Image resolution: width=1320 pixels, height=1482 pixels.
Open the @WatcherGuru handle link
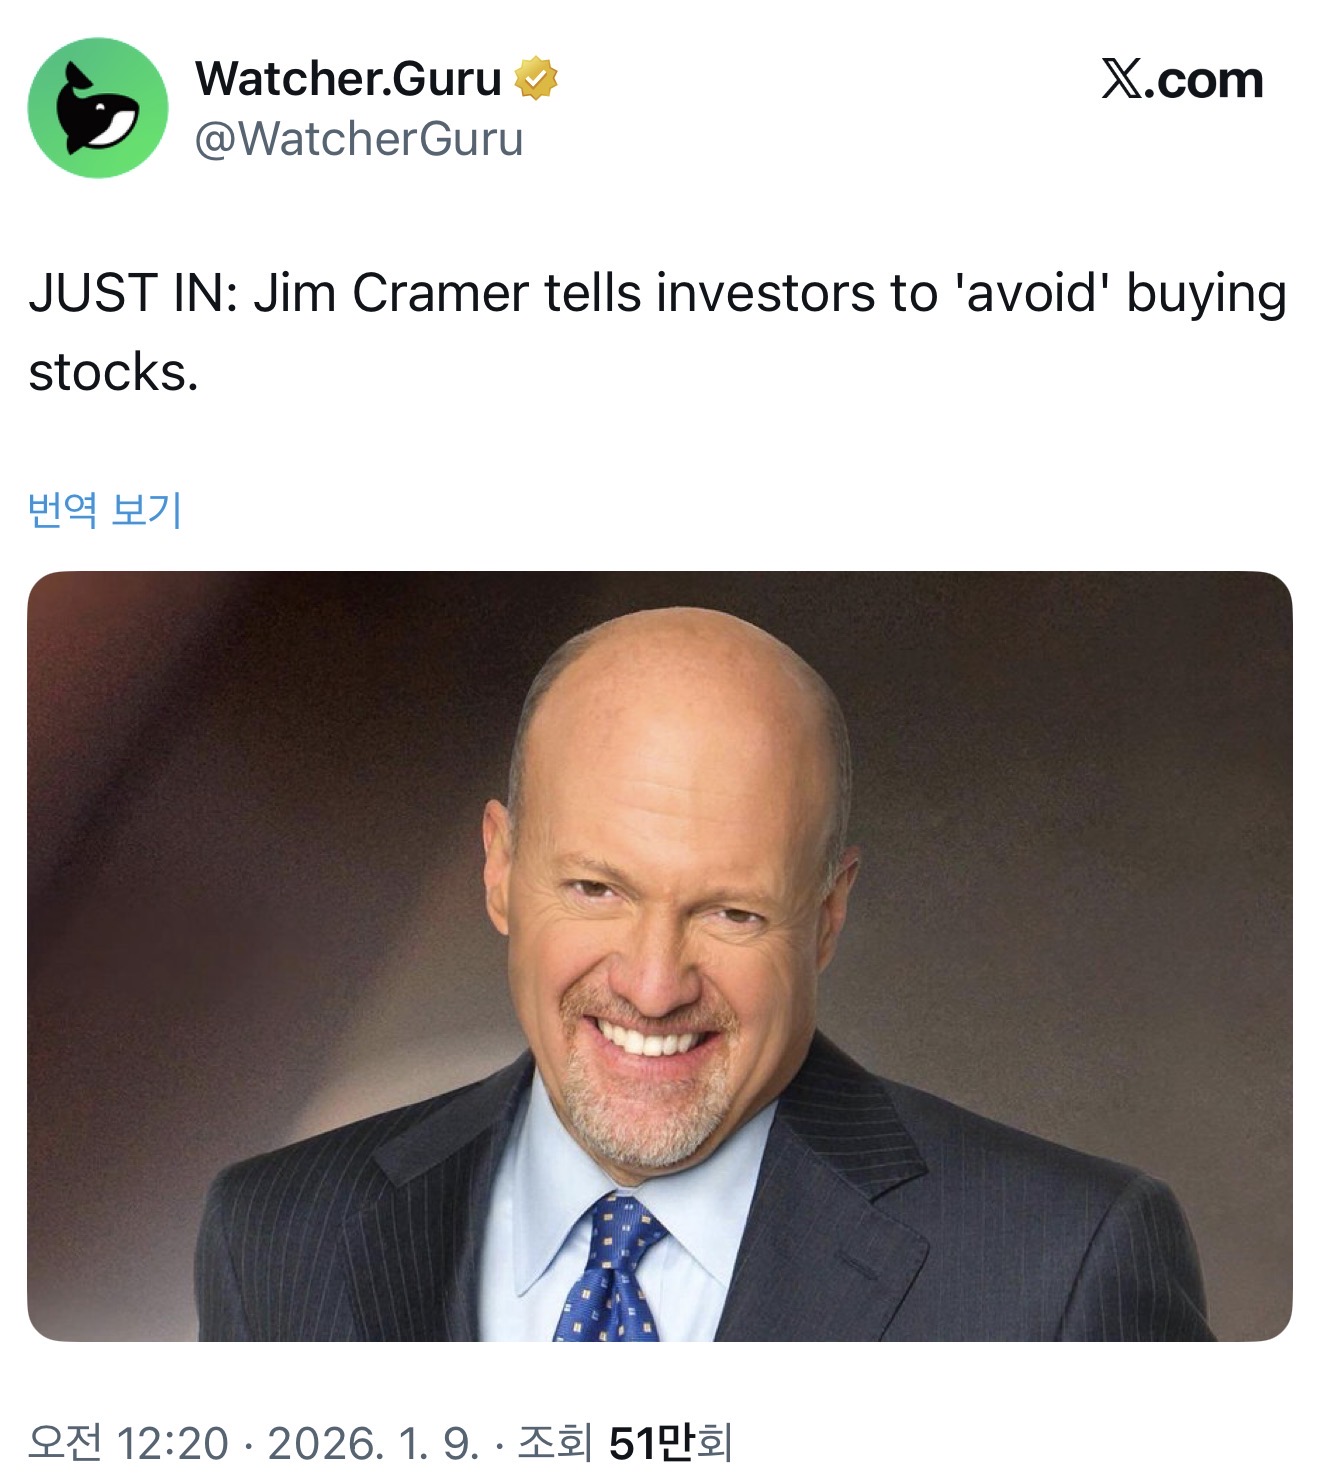pyautogui.click(x=359, y=139)
